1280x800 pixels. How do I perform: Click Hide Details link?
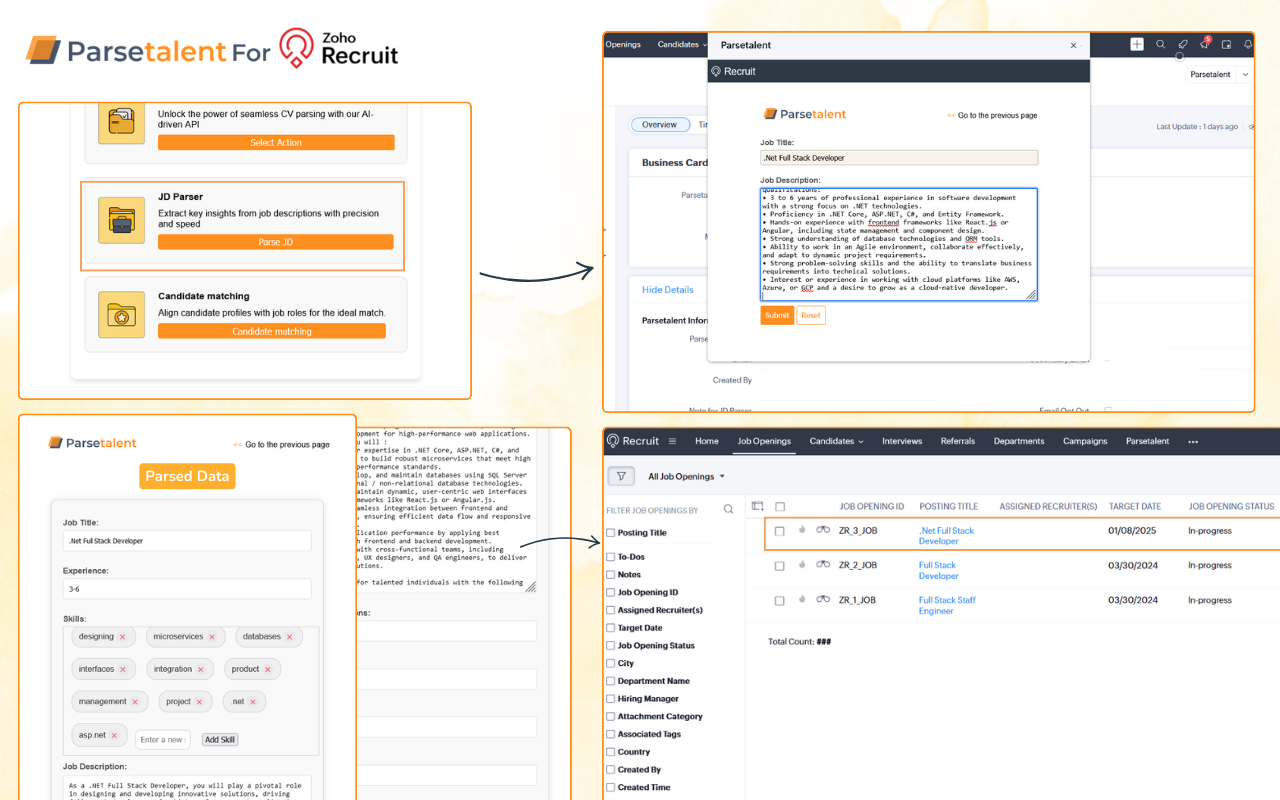click(667, 290)
